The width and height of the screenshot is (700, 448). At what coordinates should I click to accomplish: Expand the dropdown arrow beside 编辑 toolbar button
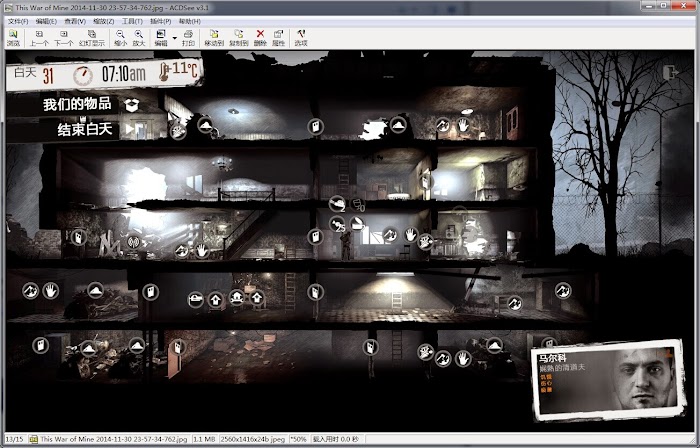coord(175,38)
